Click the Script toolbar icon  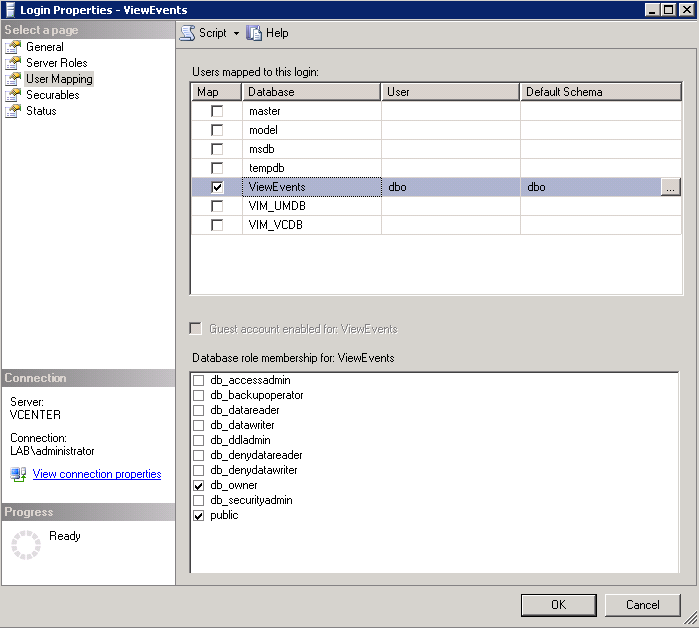tap(188, 33)
